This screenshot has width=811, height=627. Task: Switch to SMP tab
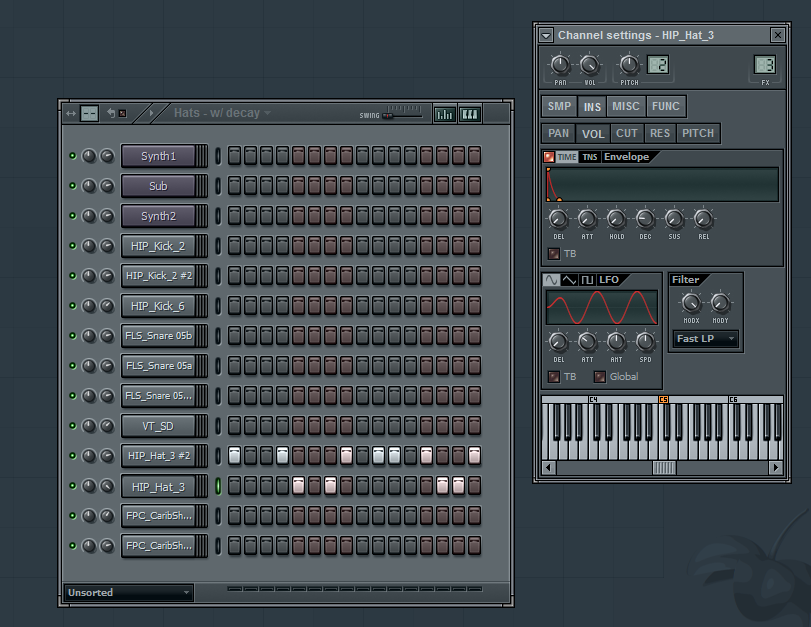coord(559,106)
